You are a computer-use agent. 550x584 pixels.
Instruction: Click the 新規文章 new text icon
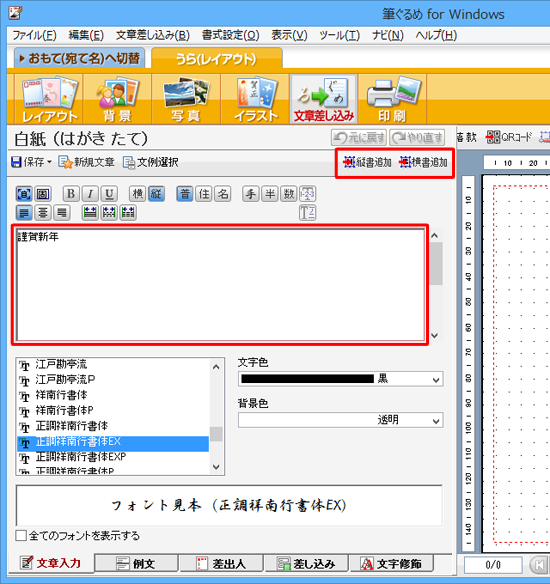click(86, 162)
